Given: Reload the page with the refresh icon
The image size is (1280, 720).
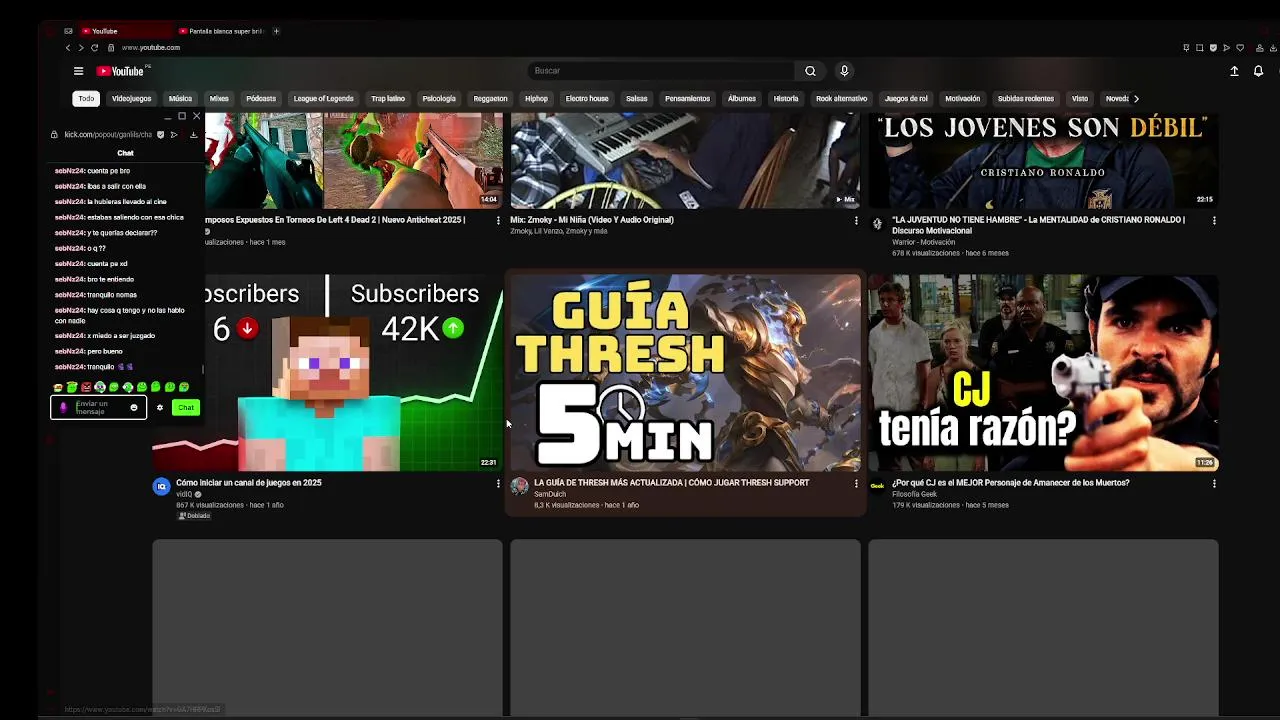Looking at the screenshot, I should pos(95,48).
